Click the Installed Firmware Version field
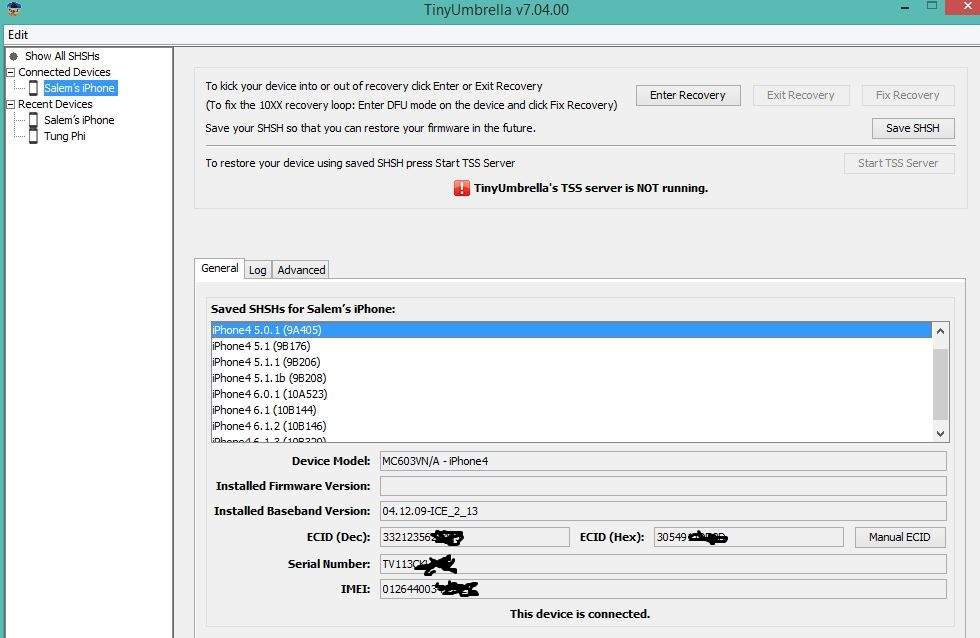The image size is (980, 638). coord(662,486)
